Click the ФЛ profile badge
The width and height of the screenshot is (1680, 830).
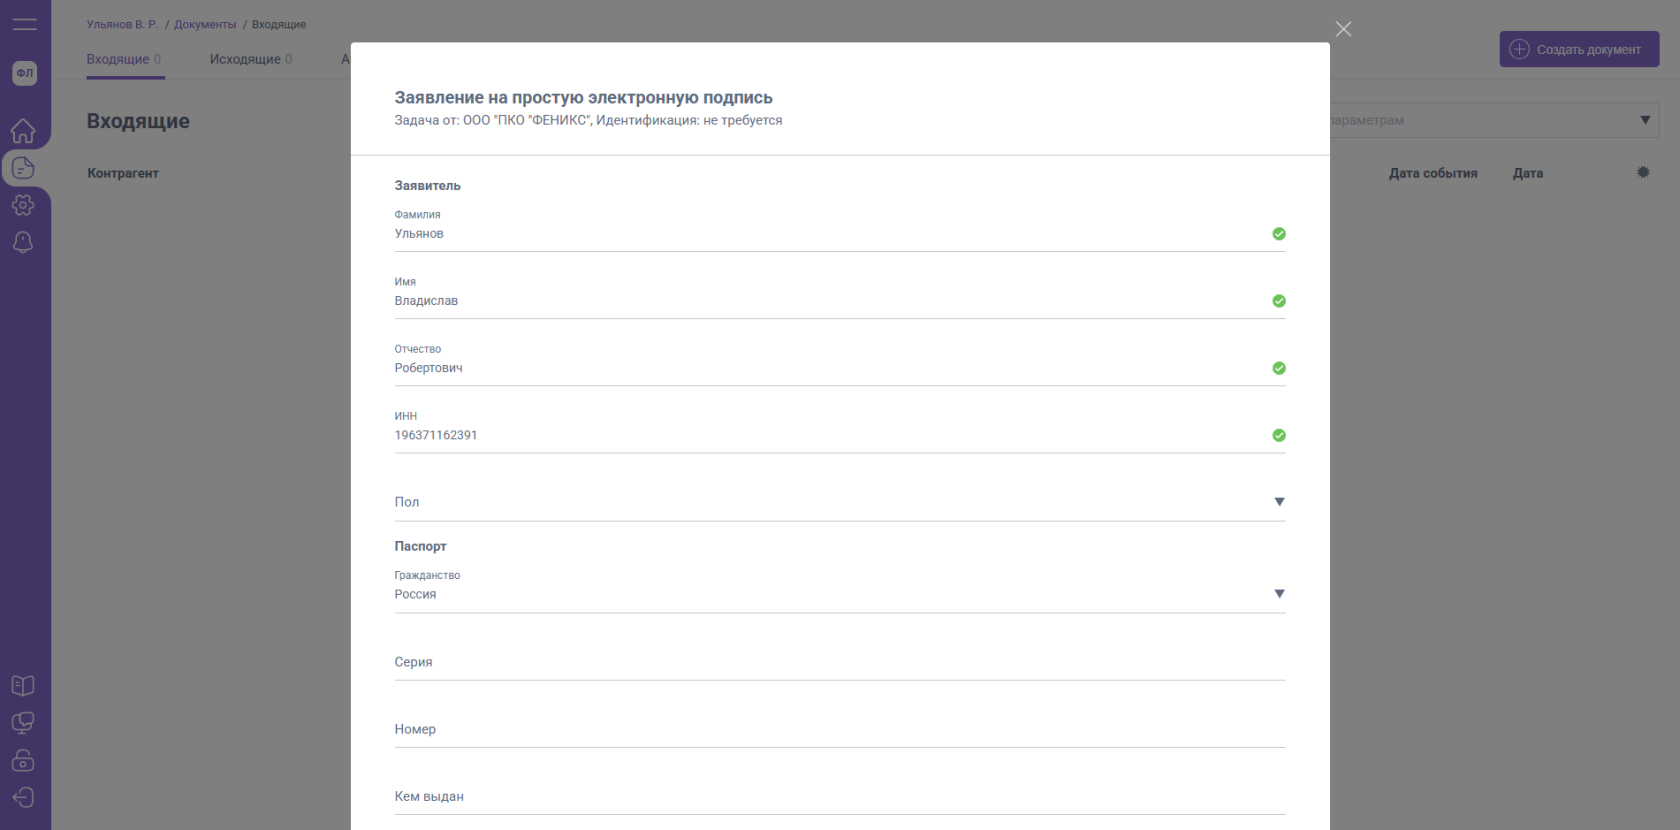point(24,73)
